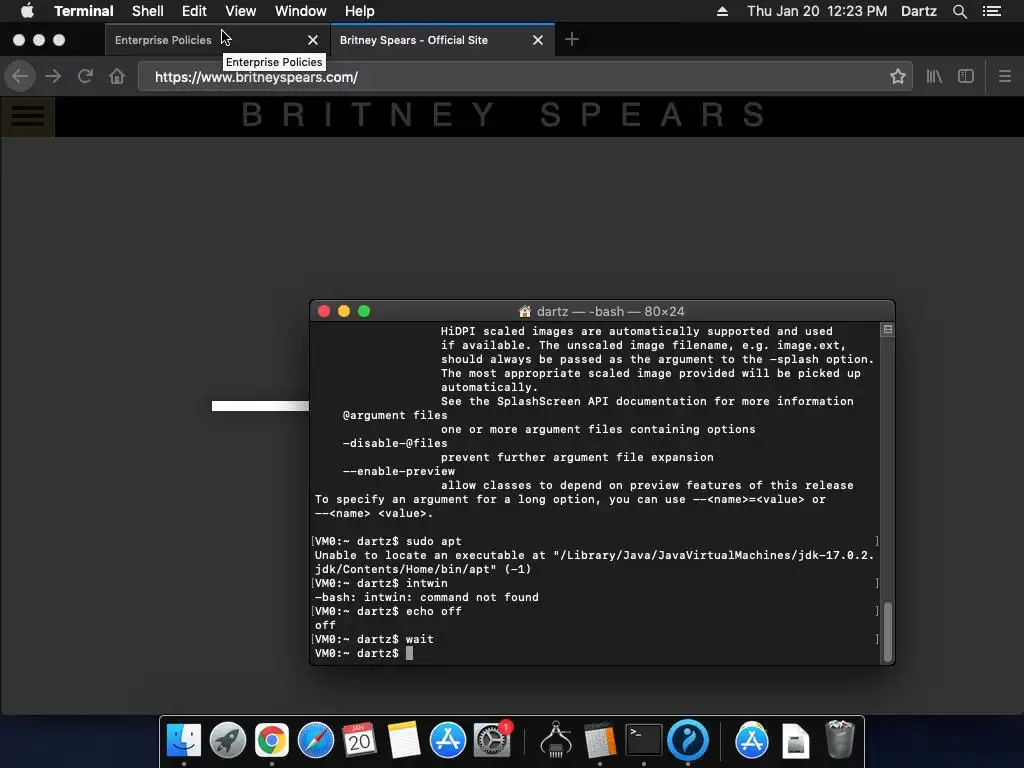Open Finder from the Dock
The image size is (1024, 768).
click(184, 741)
